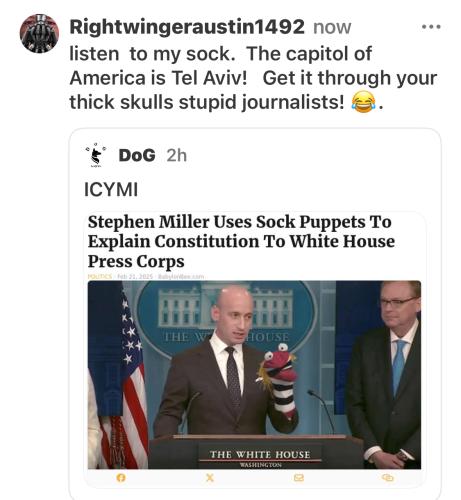Click the Rightwingeraustin1492 username
The image size is (461, 500).
187,27
